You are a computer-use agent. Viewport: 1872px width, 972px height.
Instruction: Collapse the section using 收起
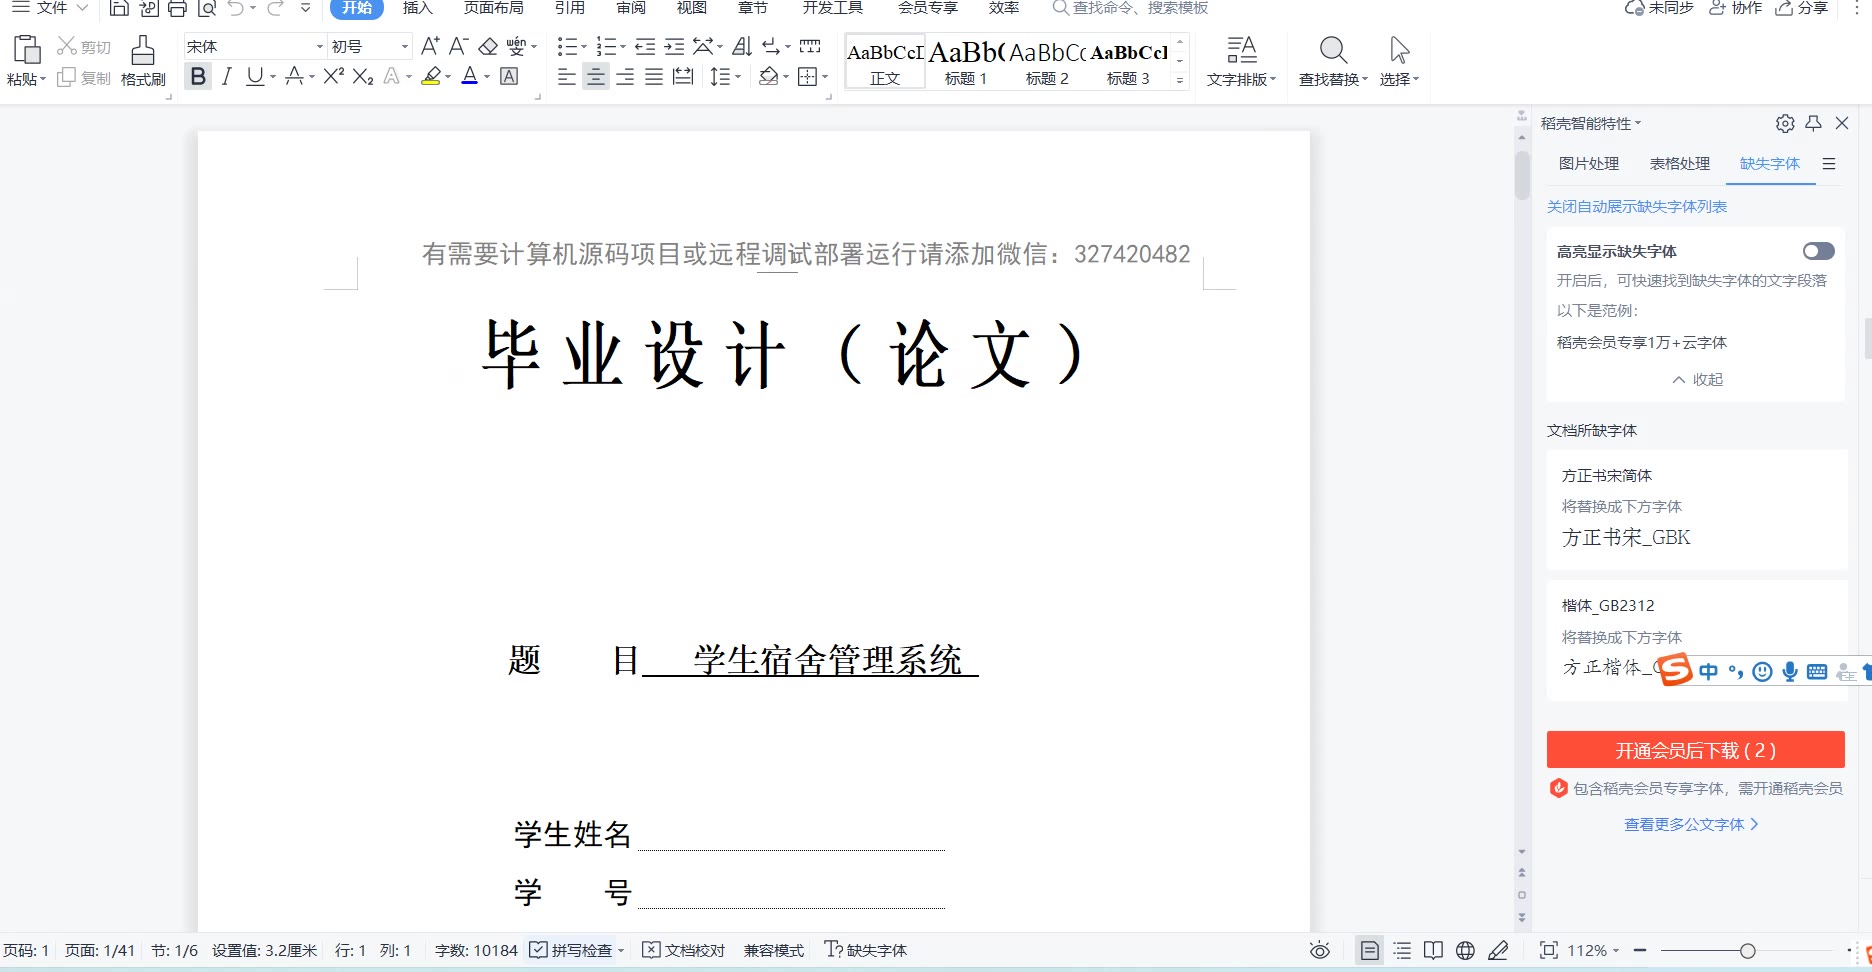1697,380
